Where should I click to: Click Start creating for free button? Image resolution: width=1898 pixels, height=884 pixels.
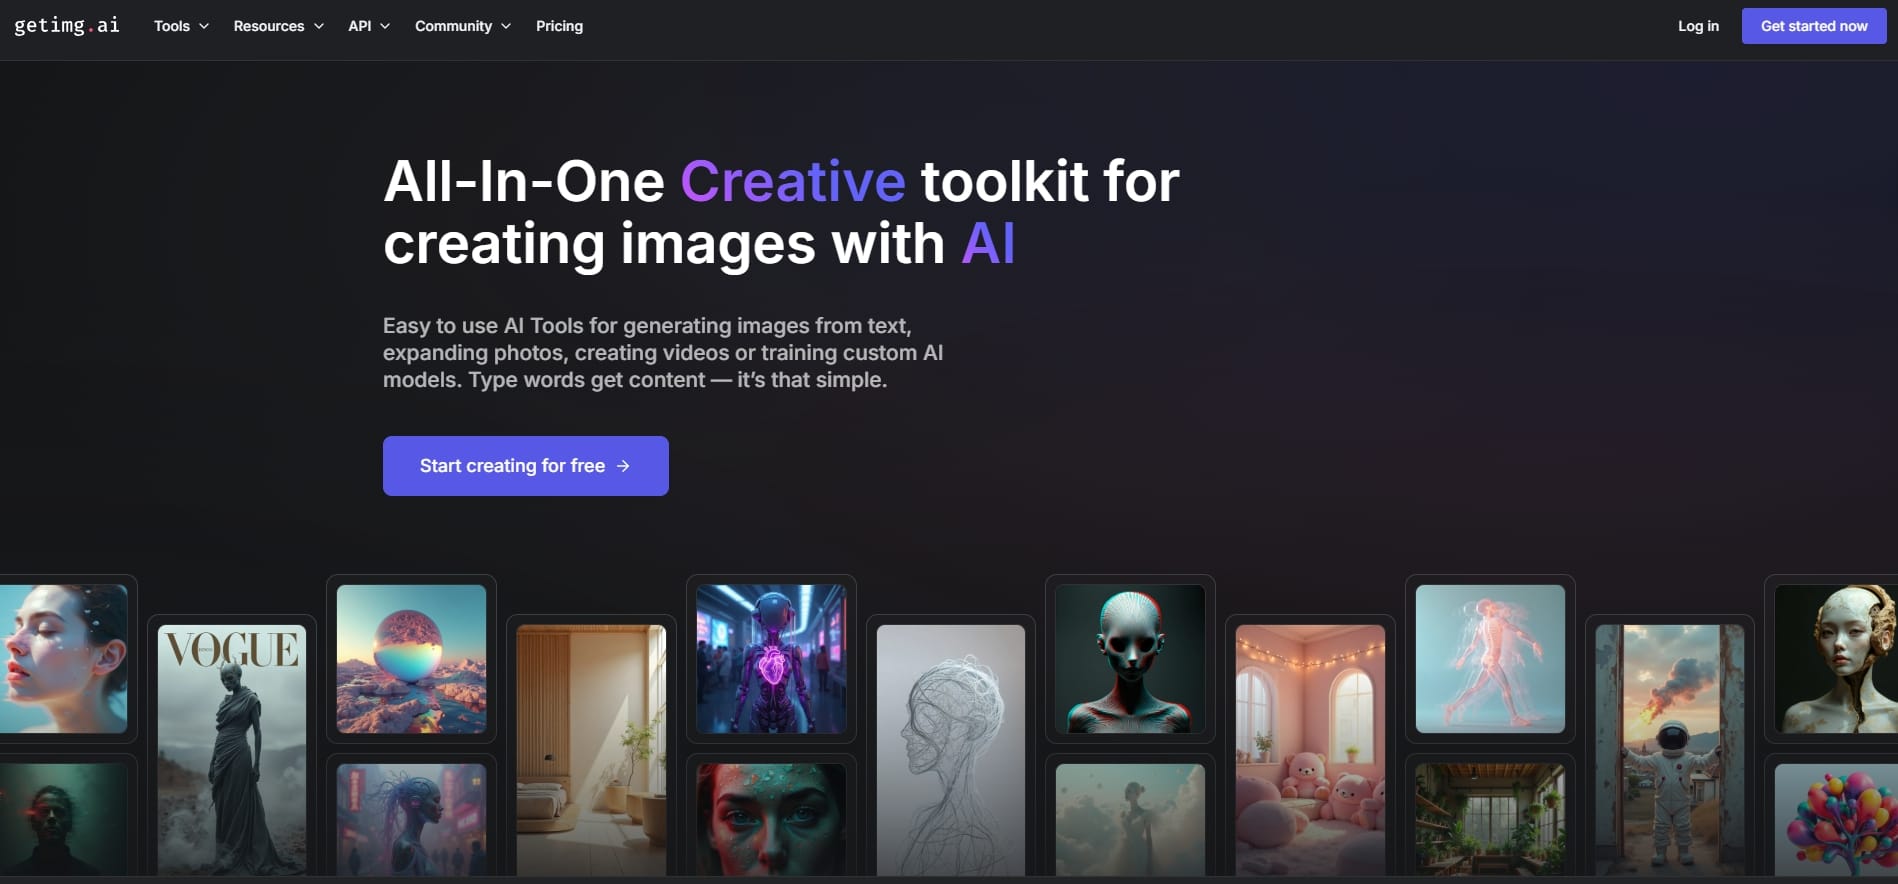526,466
